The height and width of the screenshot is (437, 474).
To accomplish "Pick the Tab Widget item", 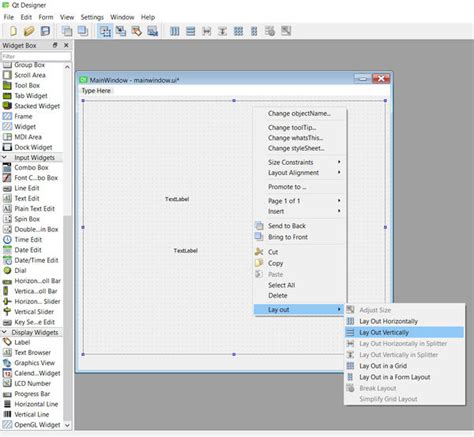I will pyautogui.click(x=31, y=96).
